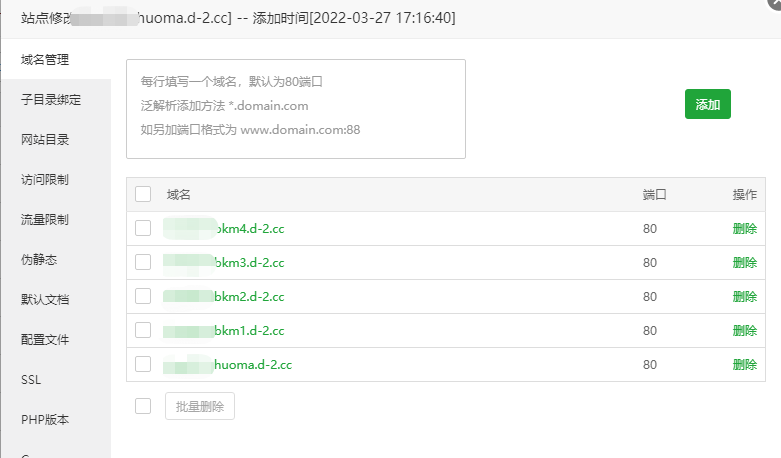This screenshot has height=458, width=781.
Task: Tick the checkbox beside bkm2.d-2.cc
Action: (143, 296)
